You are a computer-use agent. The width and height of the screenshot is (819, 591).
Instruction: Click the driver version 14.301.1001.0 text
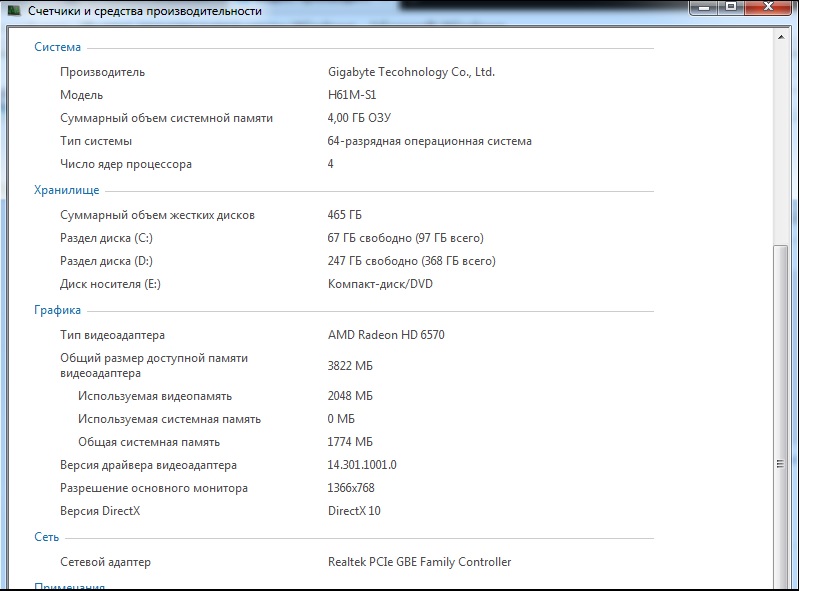[x=362, y=465]
